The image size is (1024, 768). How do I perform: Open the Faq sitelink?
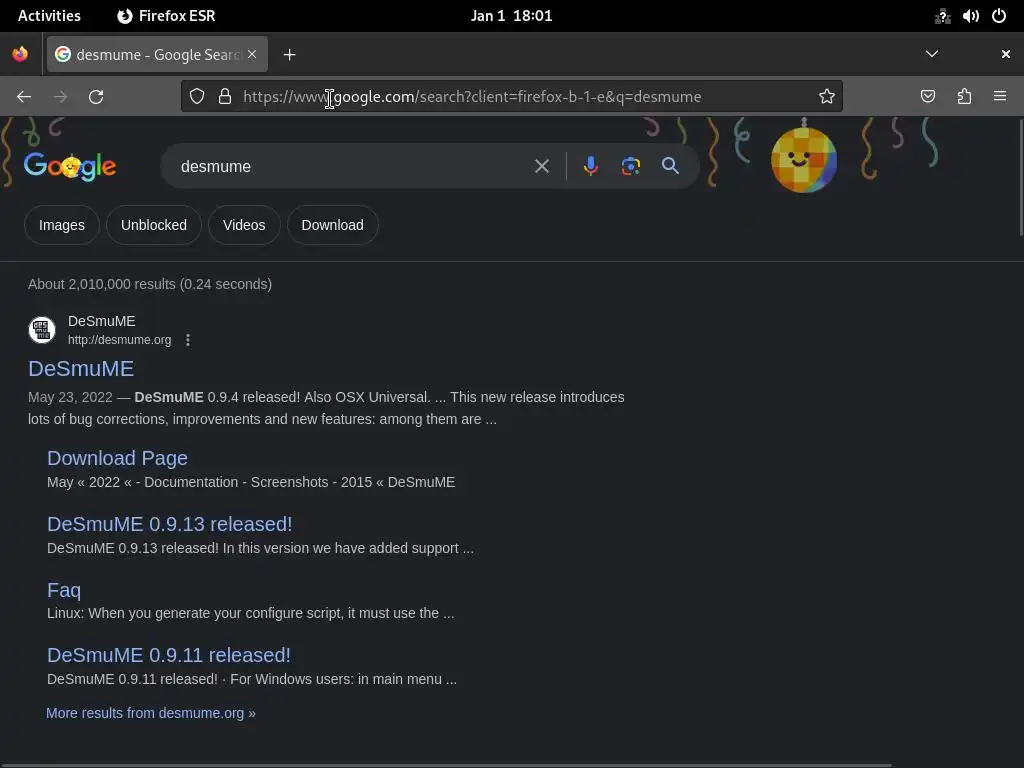64,590
